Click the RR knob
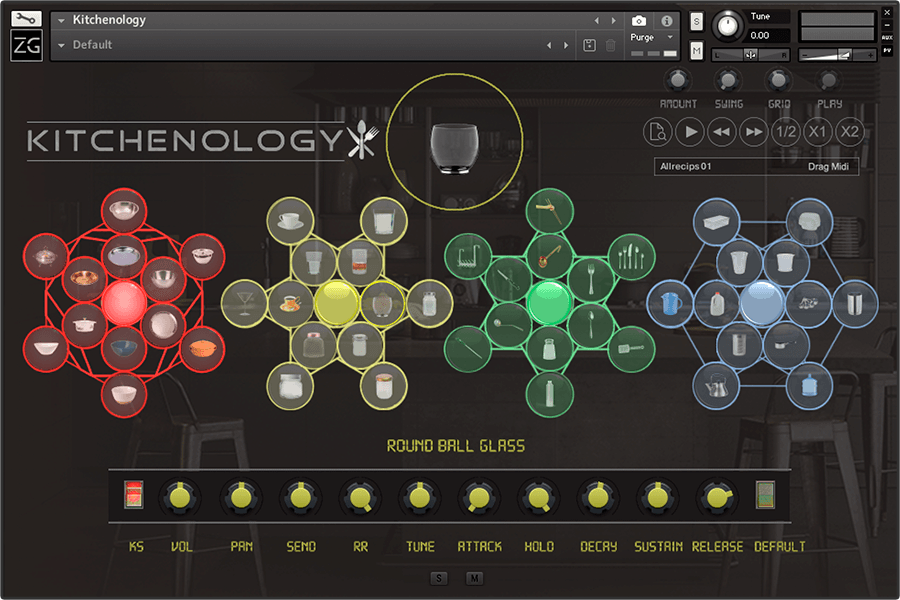 (x=360, y=497)
